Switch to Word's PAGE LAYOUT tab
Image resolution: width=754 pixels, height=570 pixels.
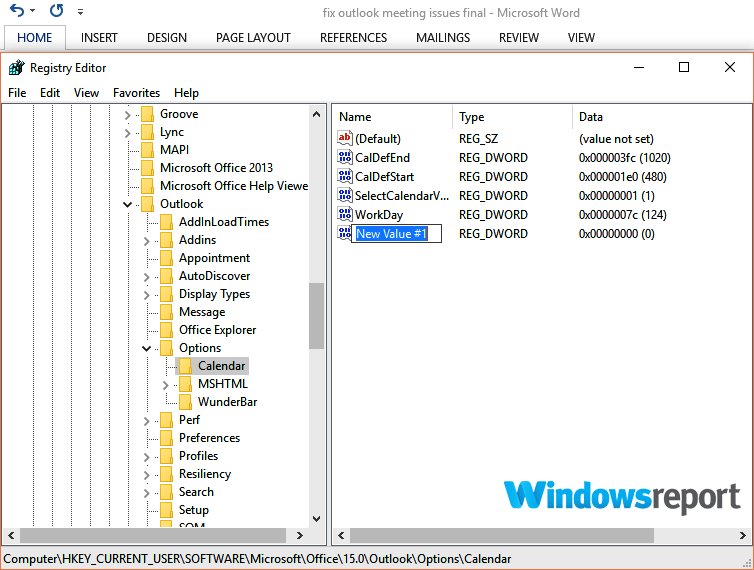coord(253,38)
